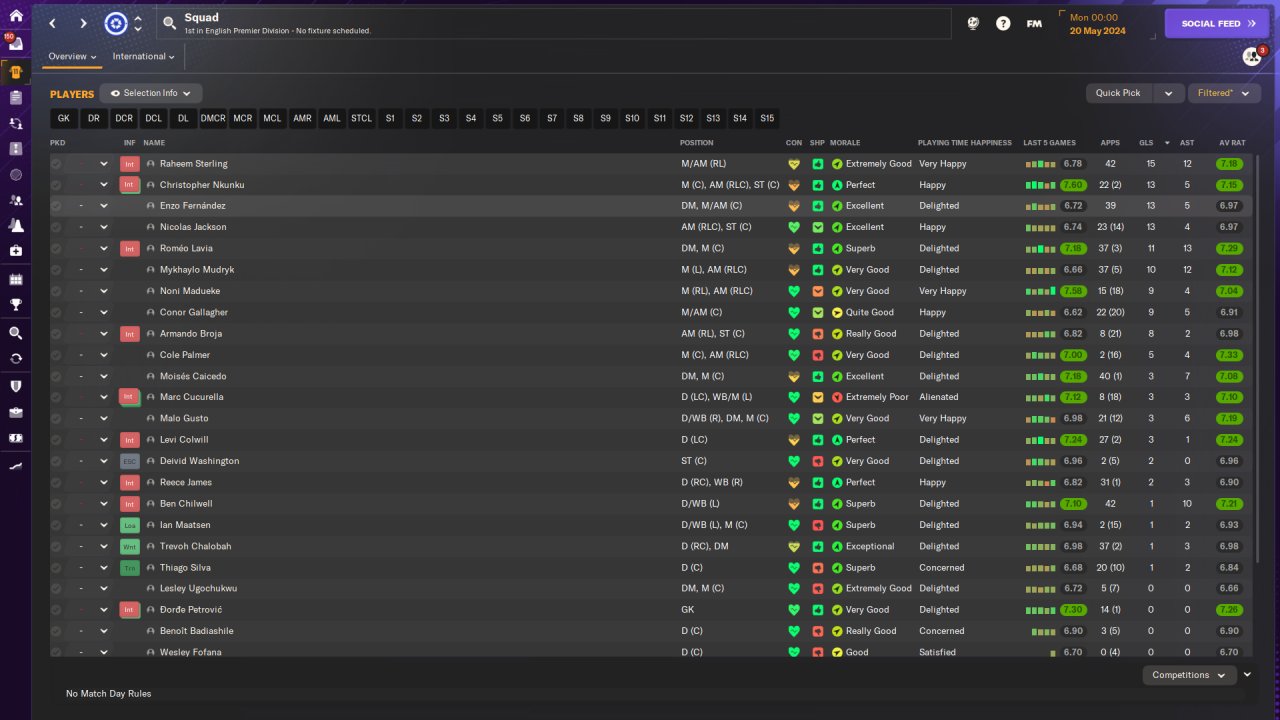Open the Schedule calendar icon in sidebar
The width and height of the screenshot is (1280, 720).
coord(15,280)
